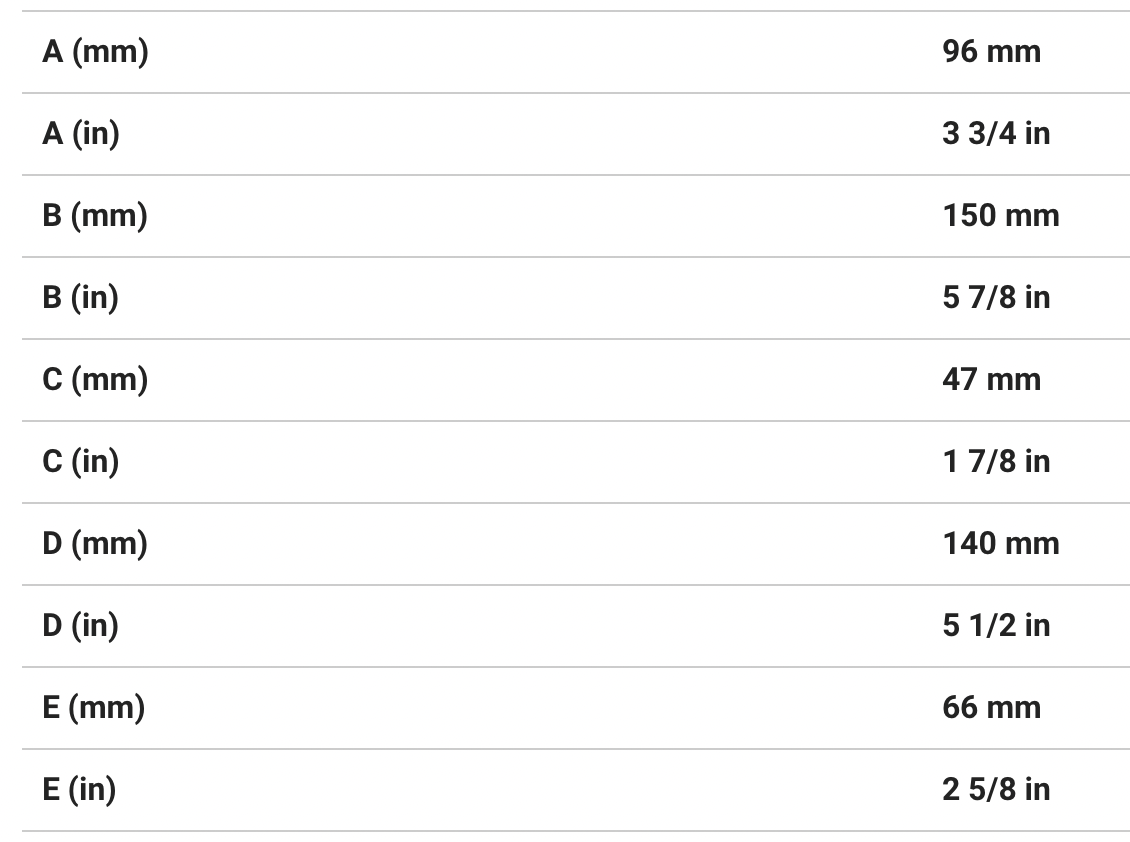The width and height of the screenshot is (1130, 842).
Task: Click the B (in) row label
Action: [80, 297]
